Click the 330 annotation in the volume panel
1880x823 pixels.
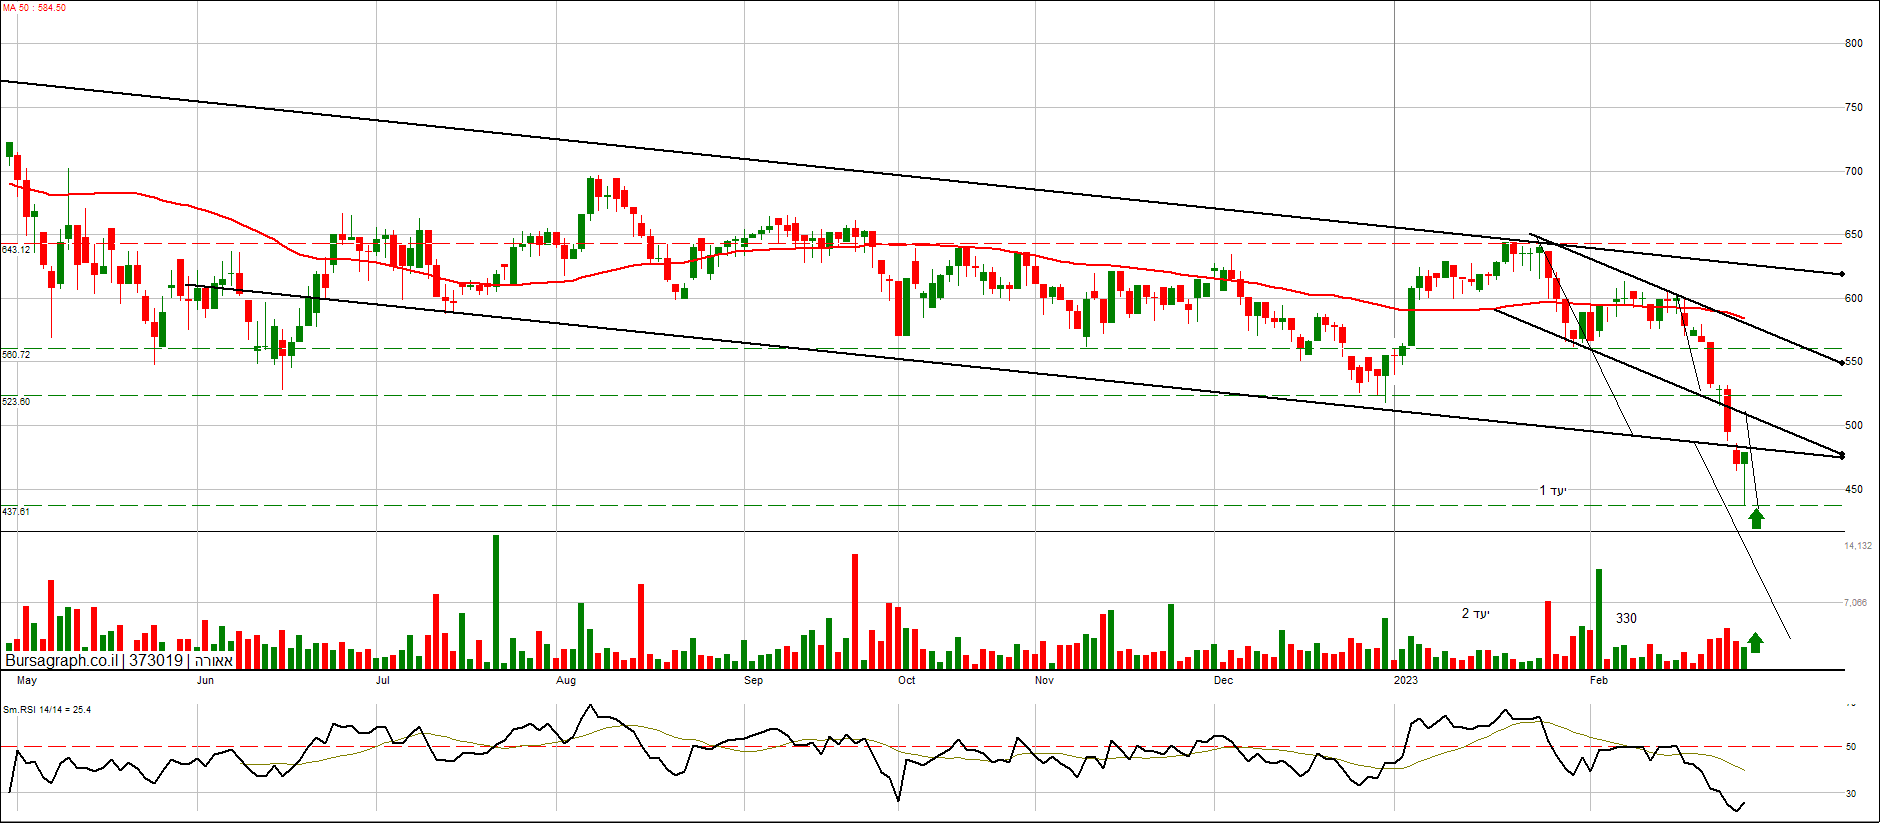pyautogui.click(x=1626, y=618)
